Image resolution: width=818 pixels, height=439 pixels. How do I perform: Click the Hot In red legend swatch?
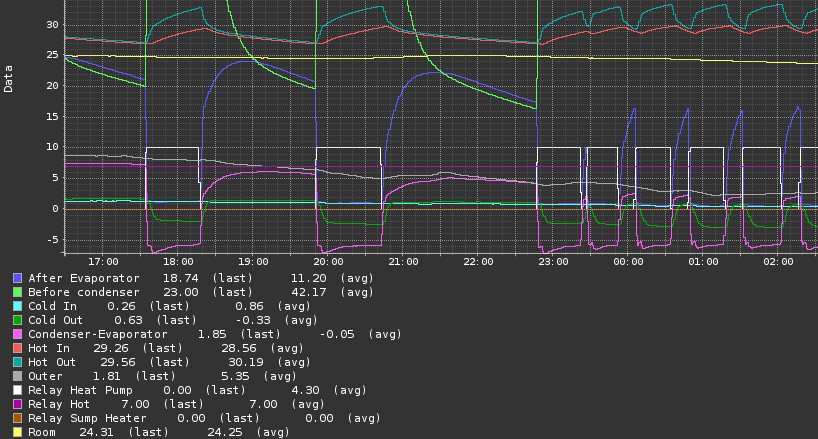[17, 348]
